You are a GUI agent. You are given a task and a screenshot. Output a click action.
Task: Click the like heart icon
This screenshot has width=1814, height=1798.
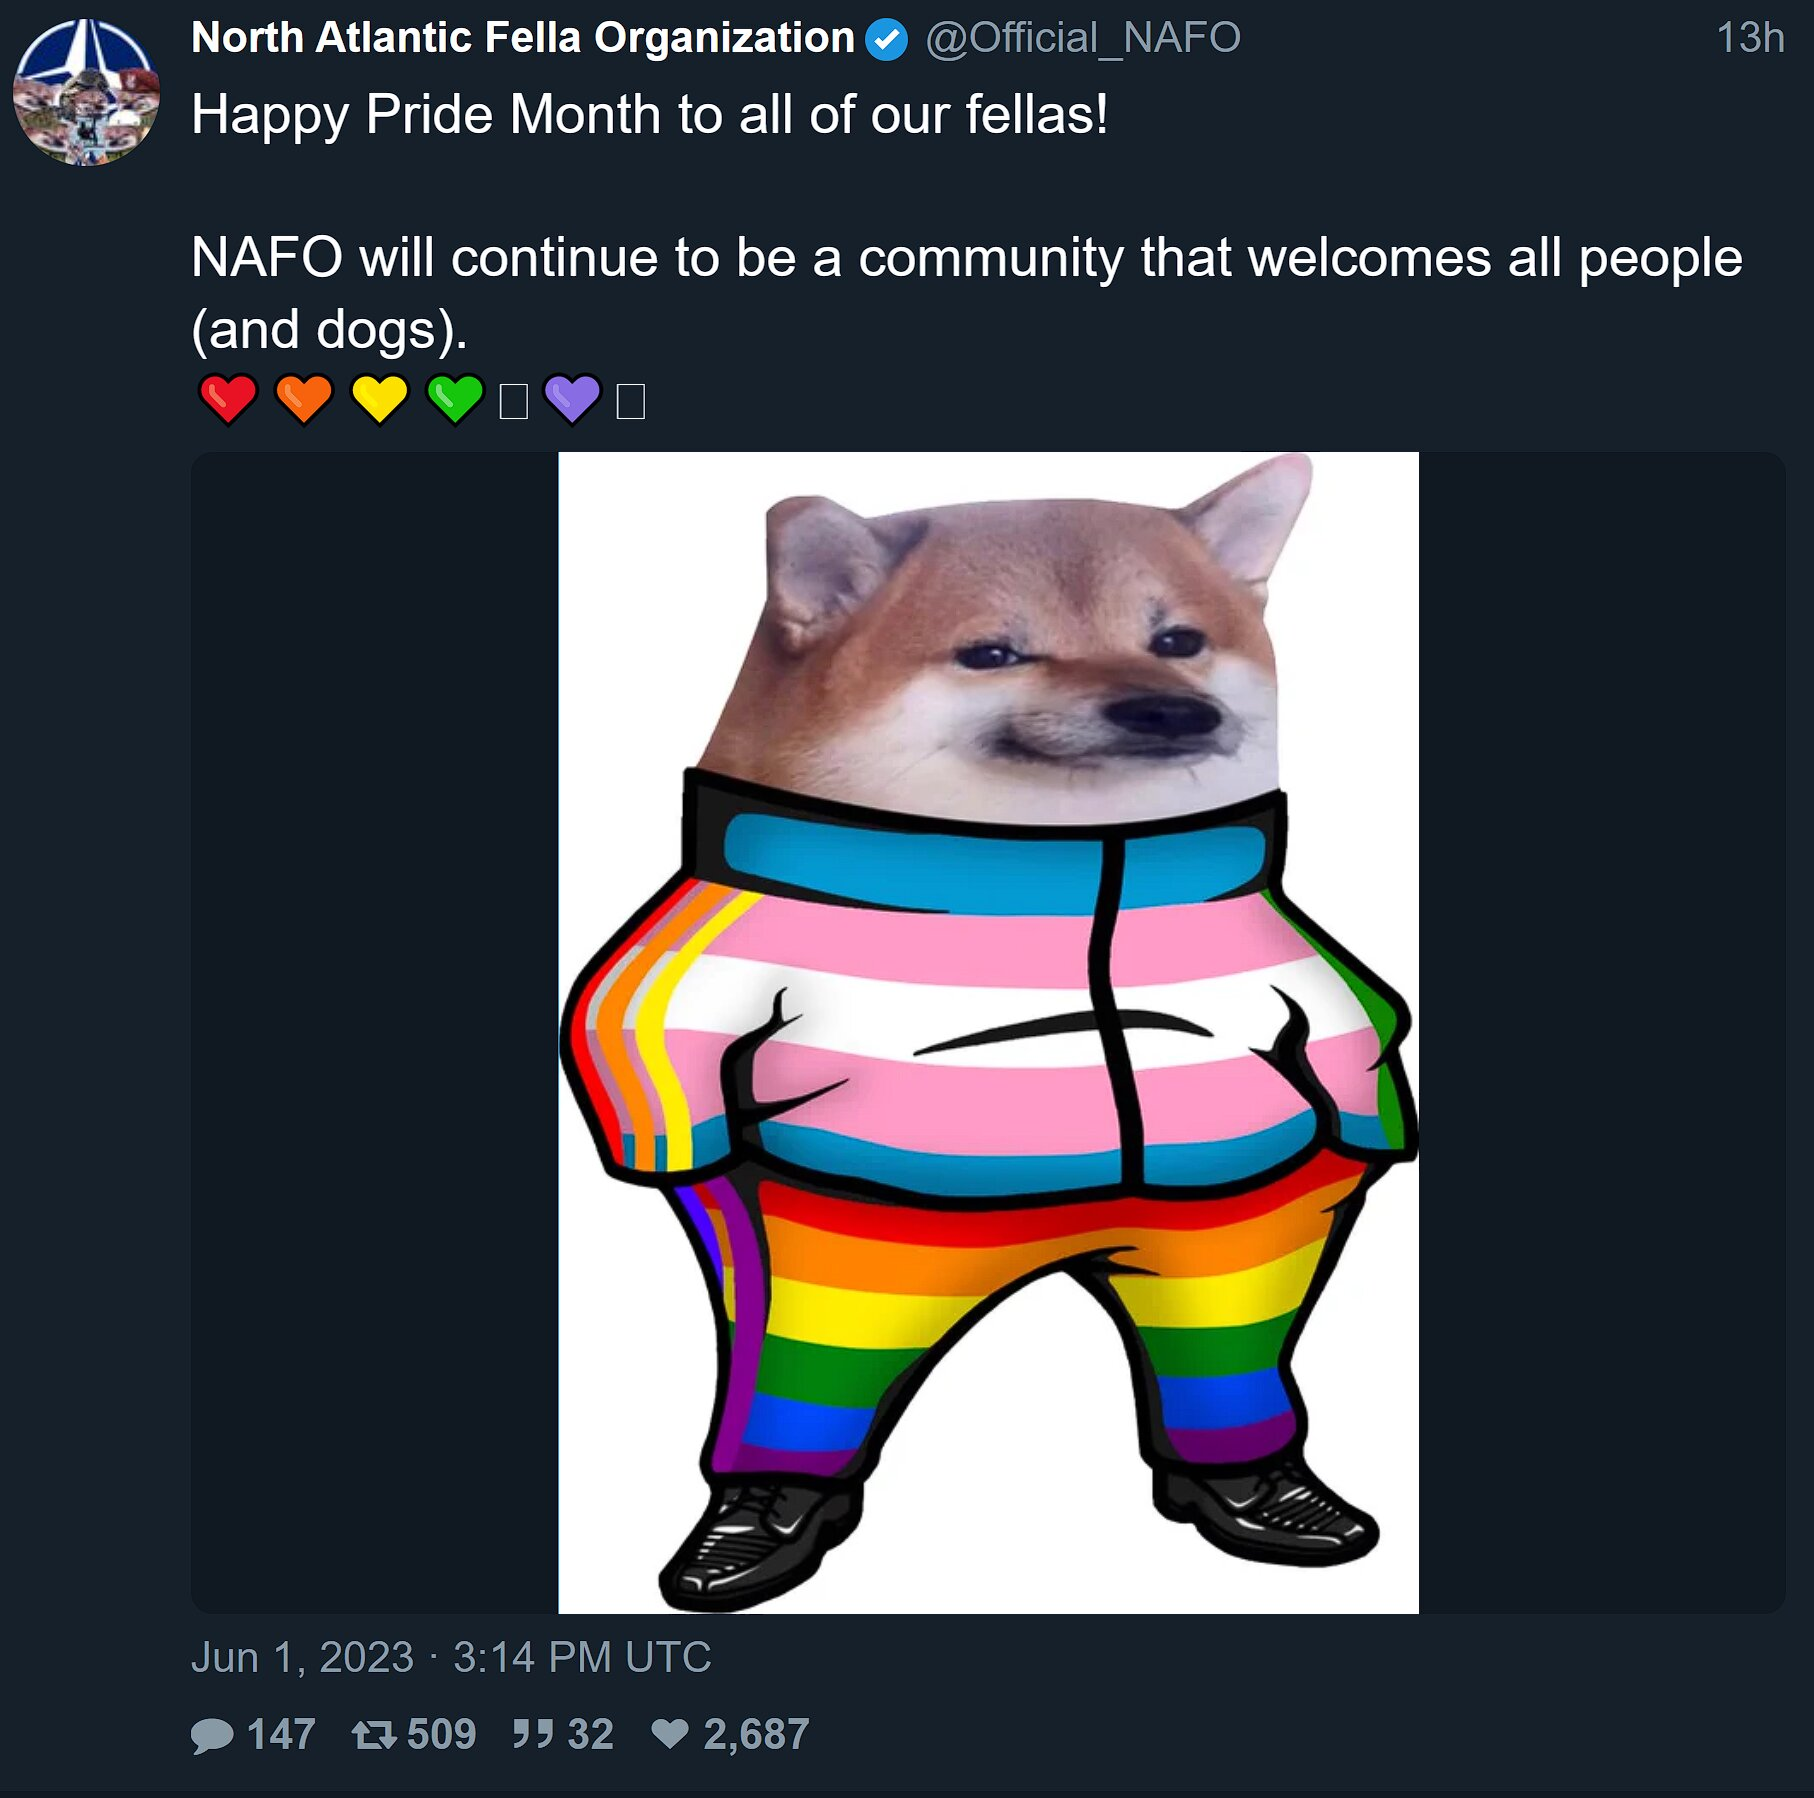pyautogui.click(x=670, y=1733)
